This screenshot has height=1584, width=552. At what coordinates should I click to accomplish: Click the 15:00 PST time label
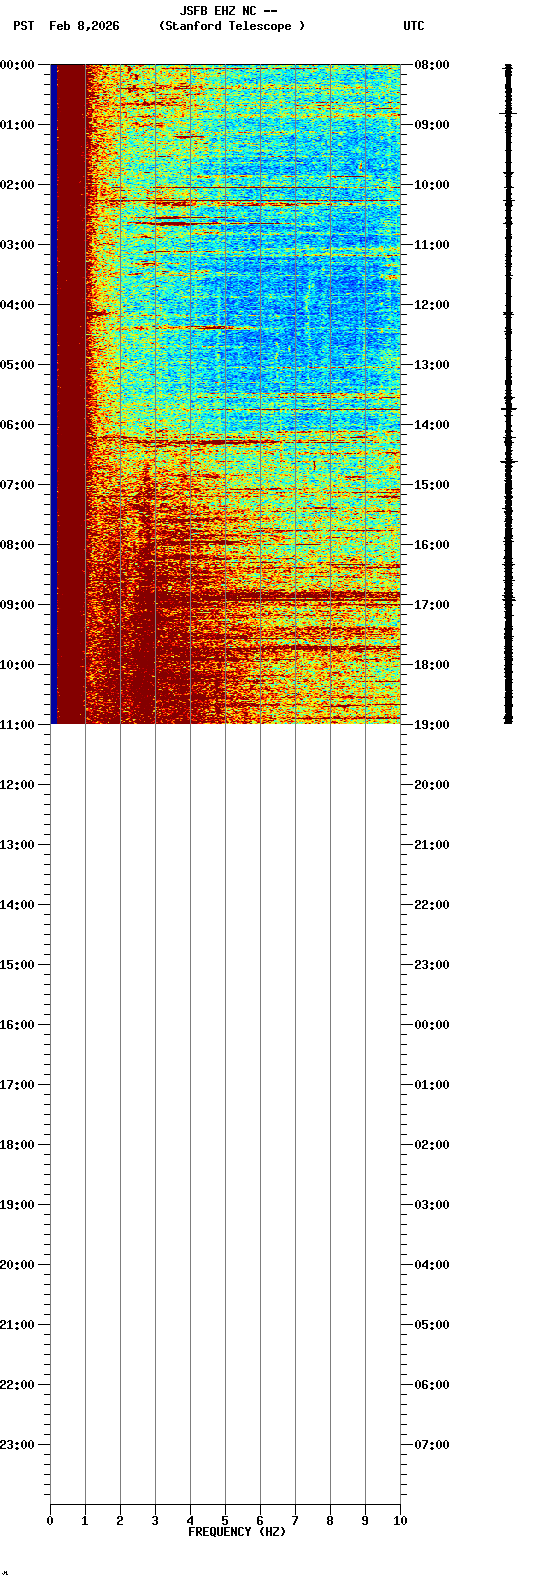[x=17, y=965]
